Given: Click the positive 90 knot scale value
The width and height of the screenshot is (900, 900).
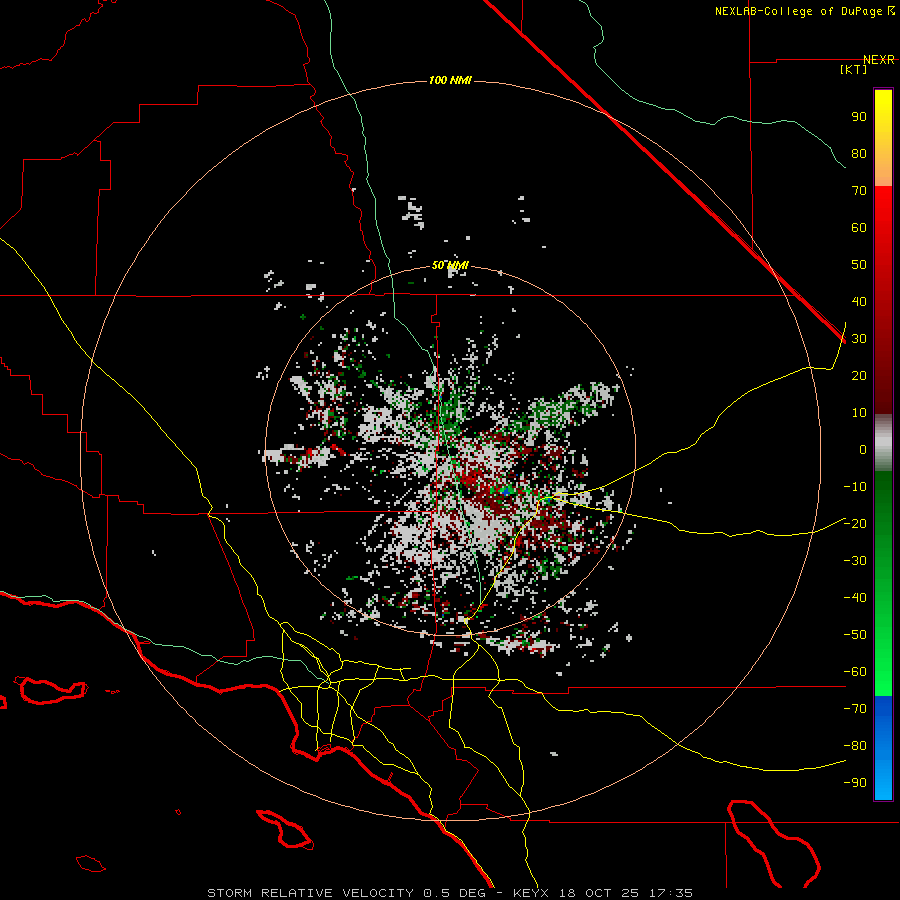Looking at the screenshot, I should 859,117.
